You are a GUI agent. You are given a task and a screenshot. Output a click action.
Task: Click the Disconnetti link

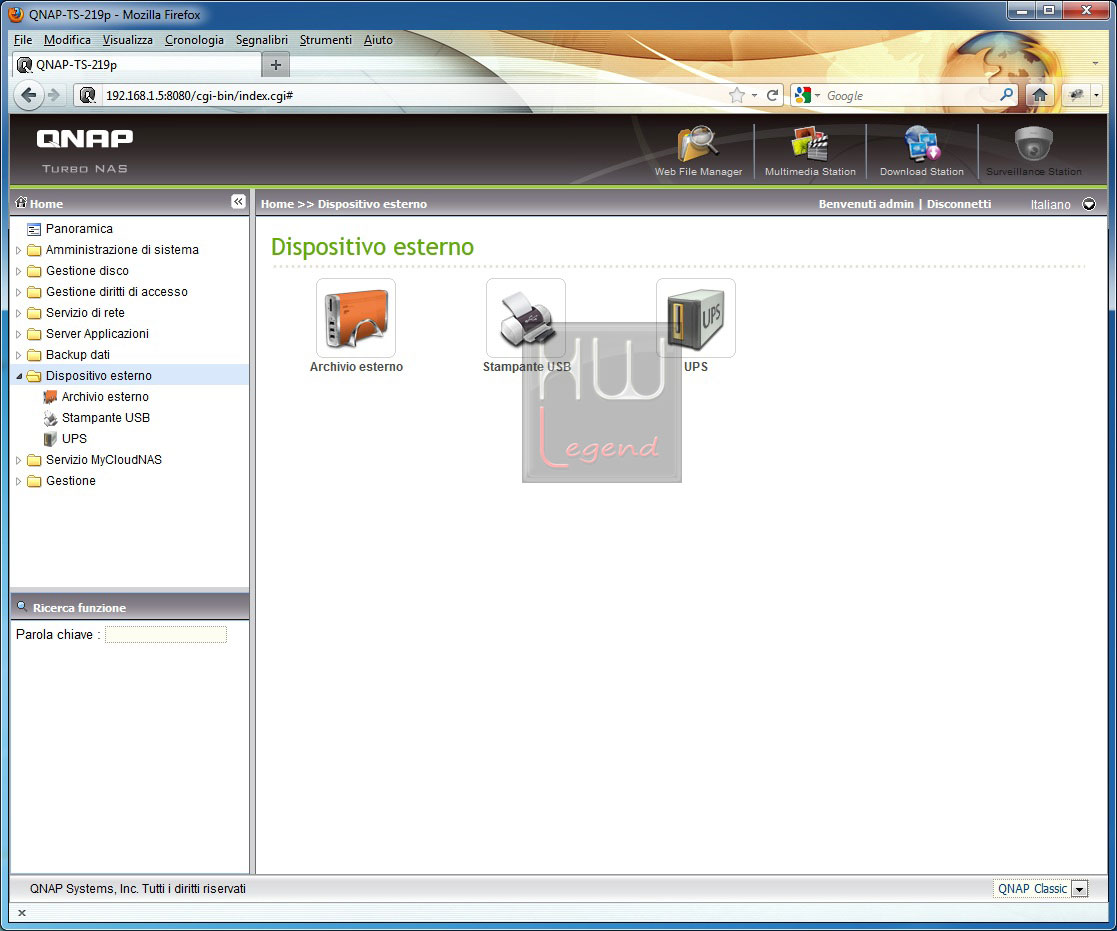point(958,204)
